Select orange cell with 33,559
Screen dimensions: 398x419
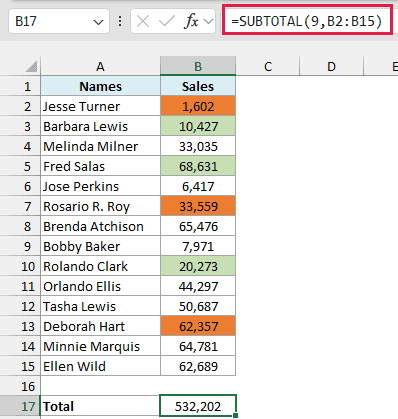point(198,206)
